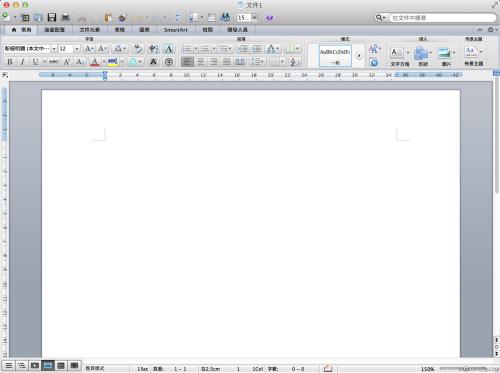Viewport: 500px width, 373px height.
Task: Open the font size 12 dropdown
Action: point(77,49)
